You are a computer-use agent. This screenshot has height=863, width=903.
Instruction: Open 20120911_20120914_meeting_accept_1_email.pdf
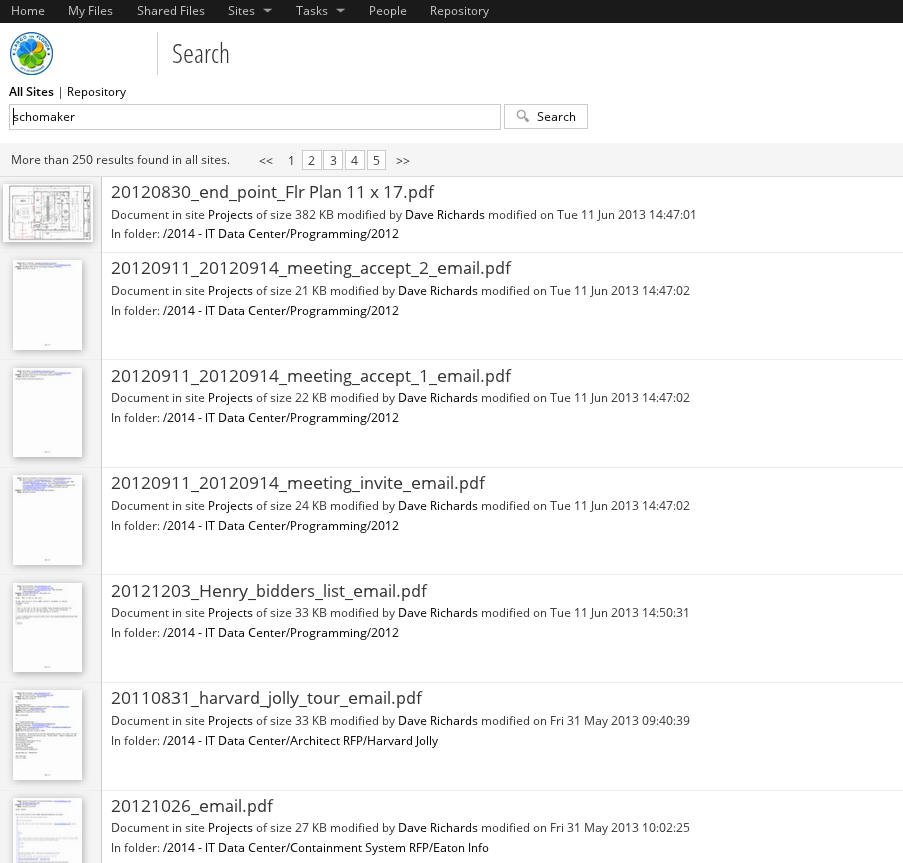pyautogui.click(x=311, y=376)
